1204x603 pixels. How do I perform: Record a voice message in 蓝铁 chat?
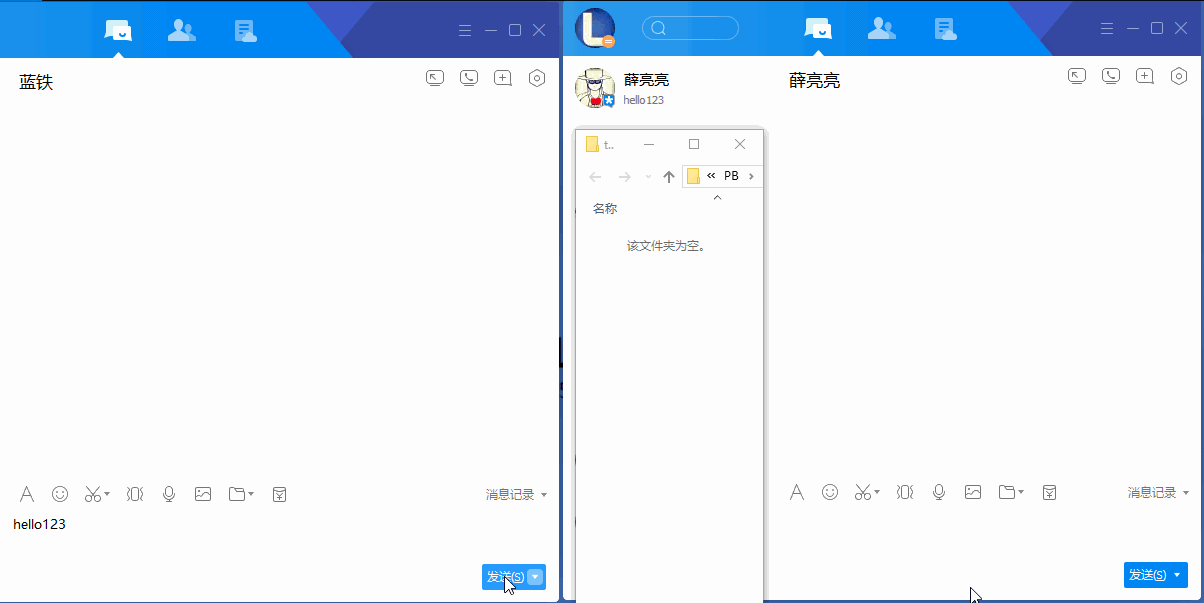pos(169,494)
